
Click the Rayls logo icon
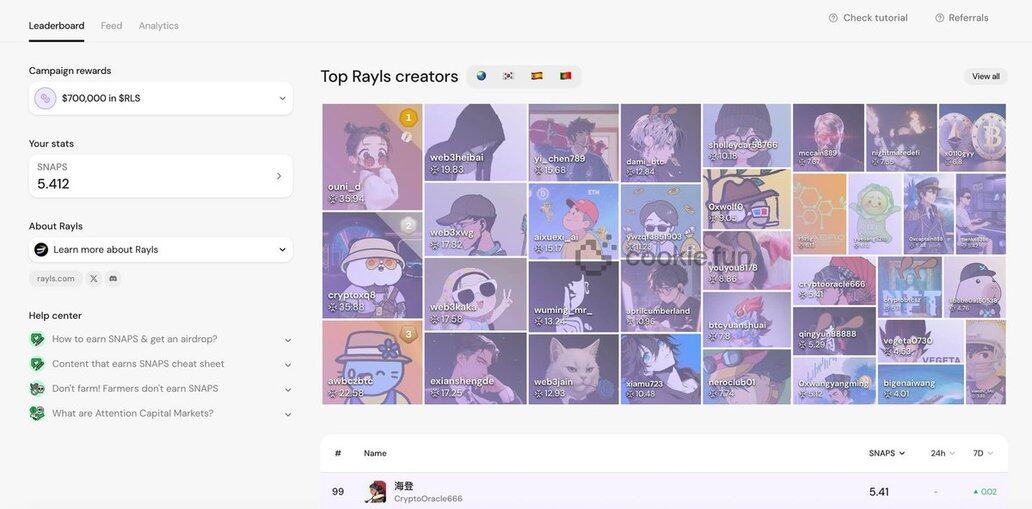click(x=41, y=250)
